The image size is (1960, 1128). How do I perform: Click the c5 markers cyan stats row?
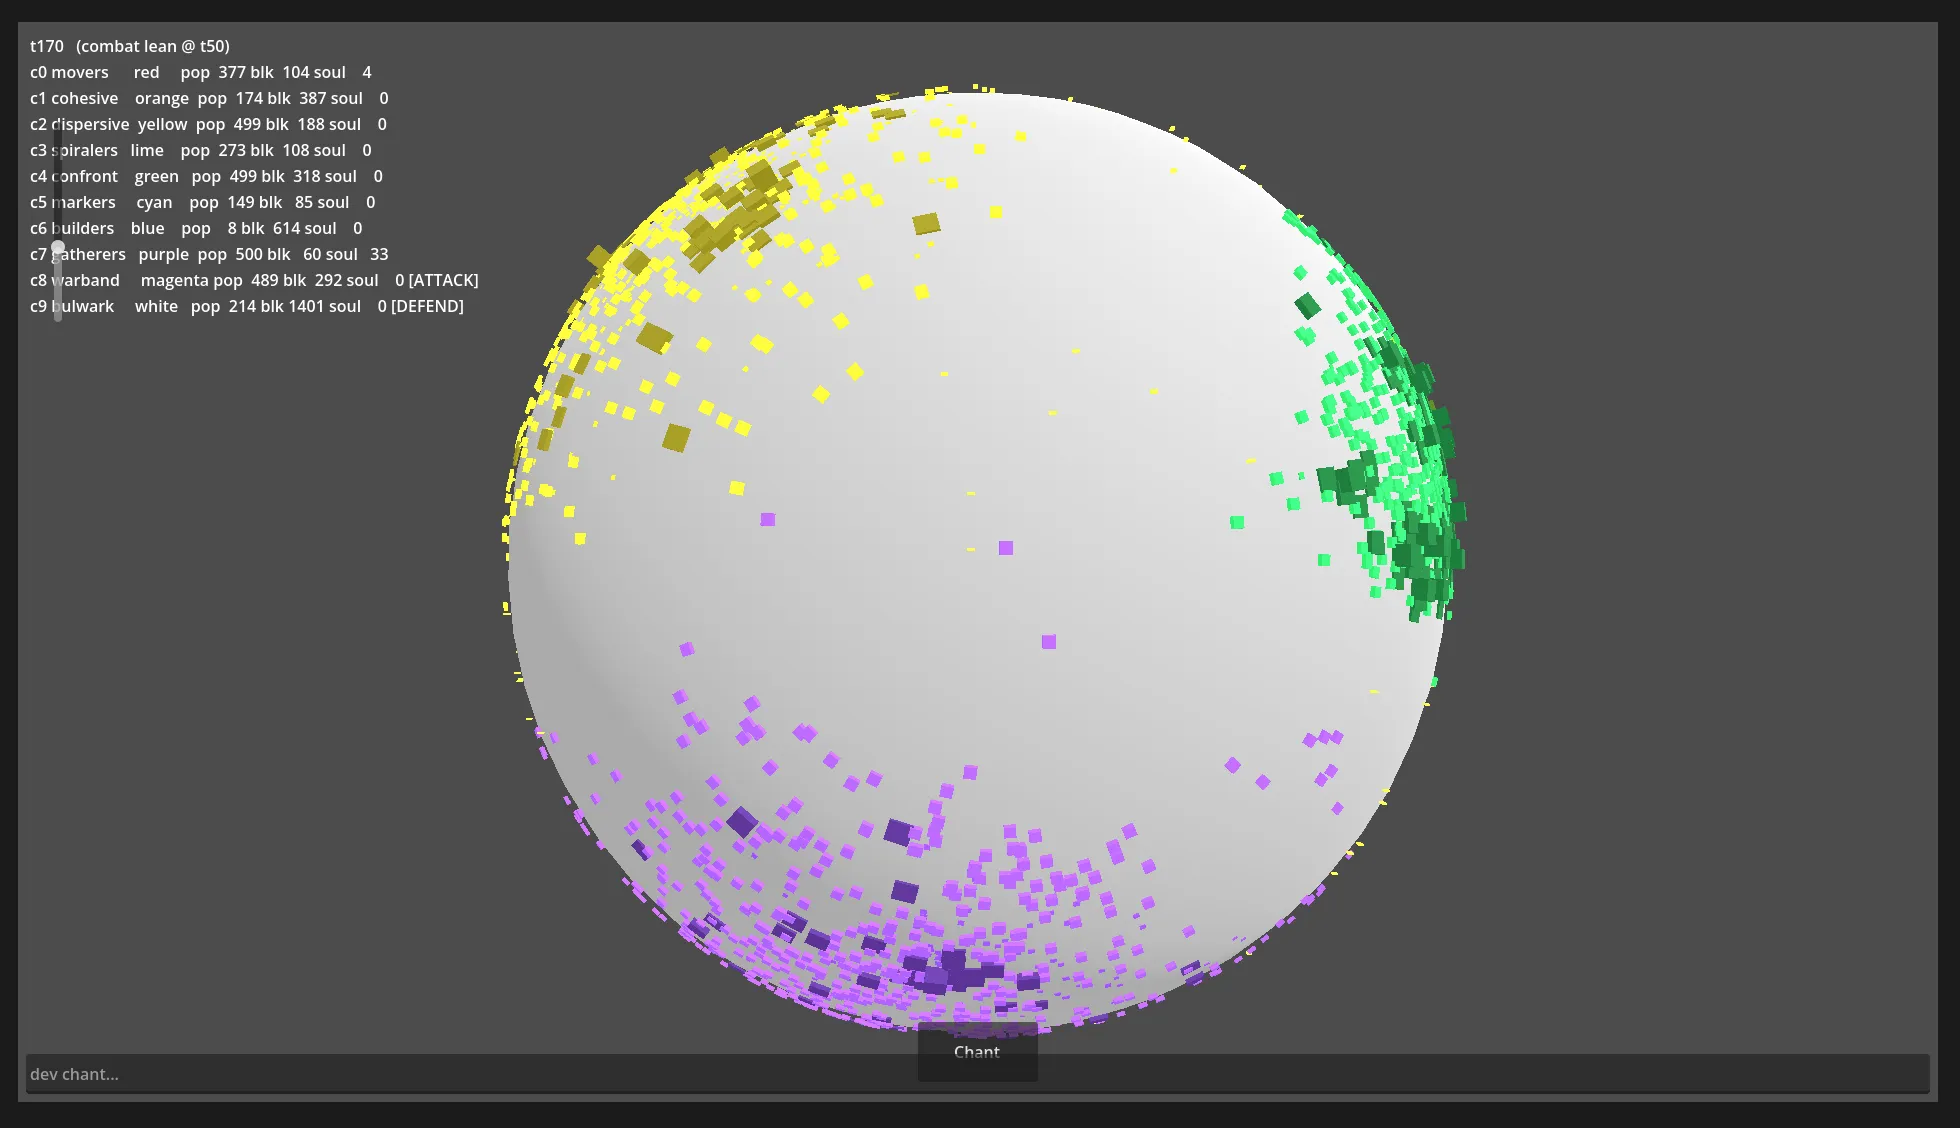(203, 202)
